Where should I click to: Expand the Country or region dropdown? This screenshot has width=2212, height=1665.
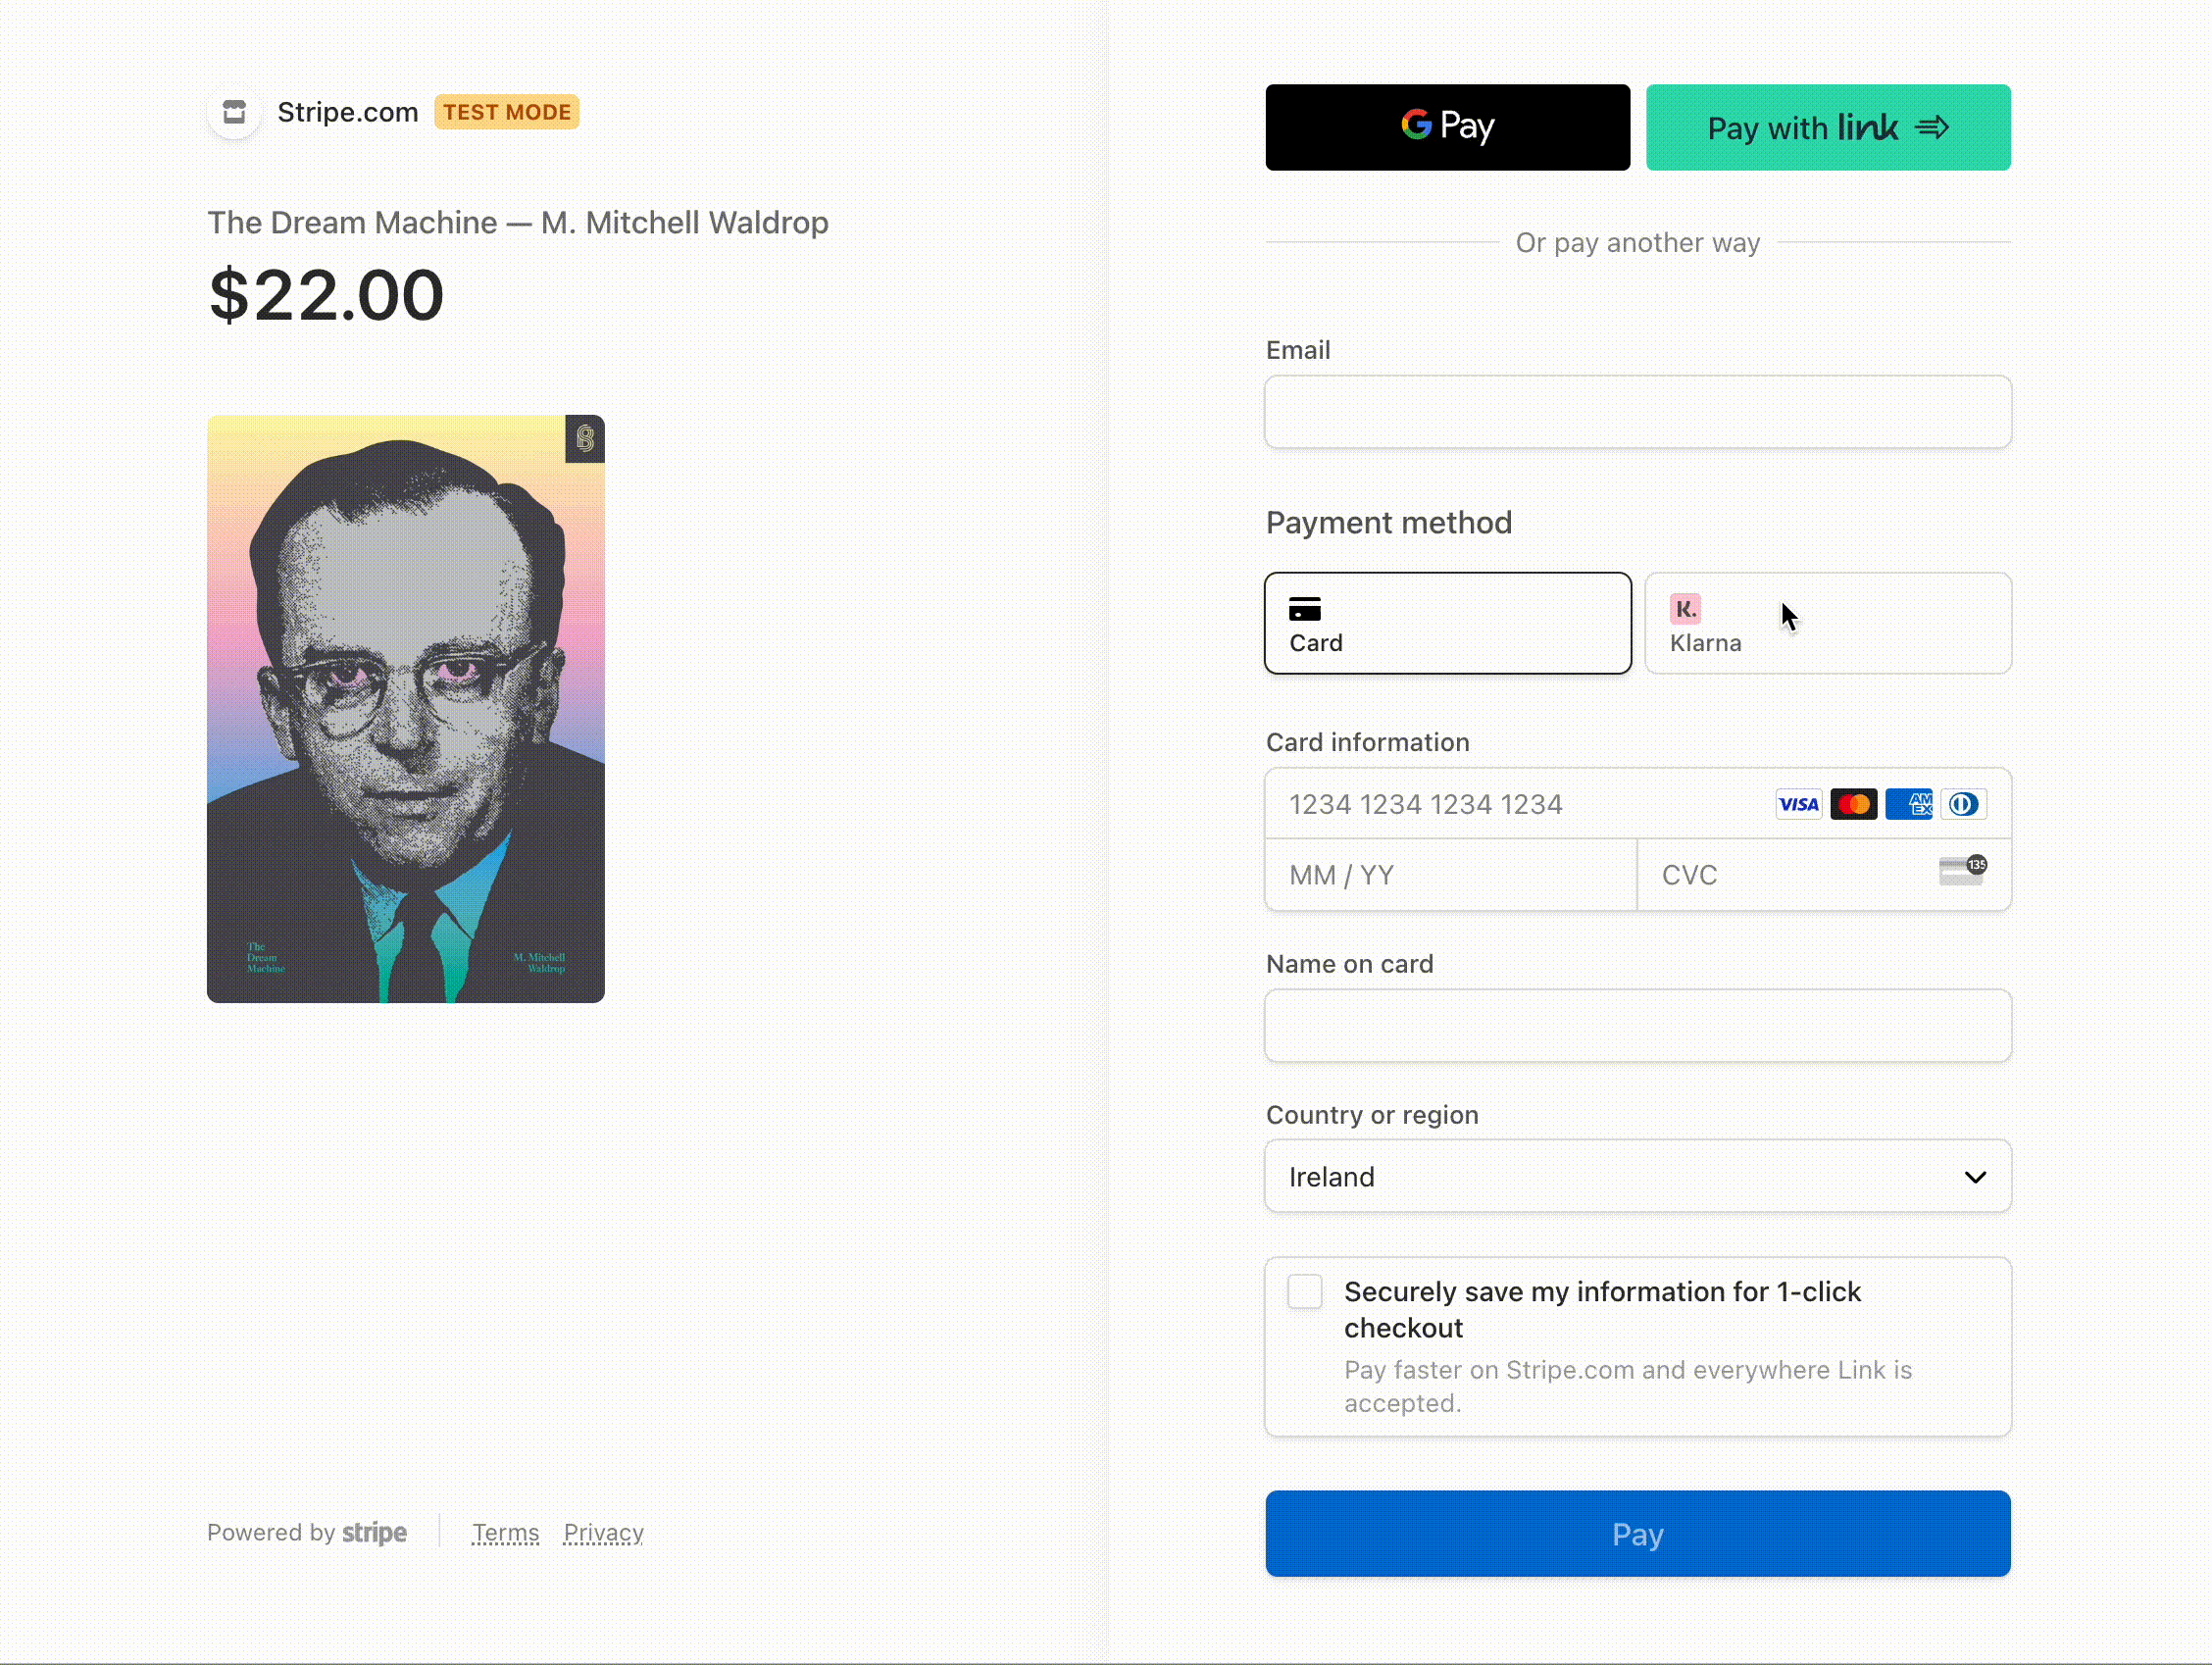[x=1638, y=1176]
